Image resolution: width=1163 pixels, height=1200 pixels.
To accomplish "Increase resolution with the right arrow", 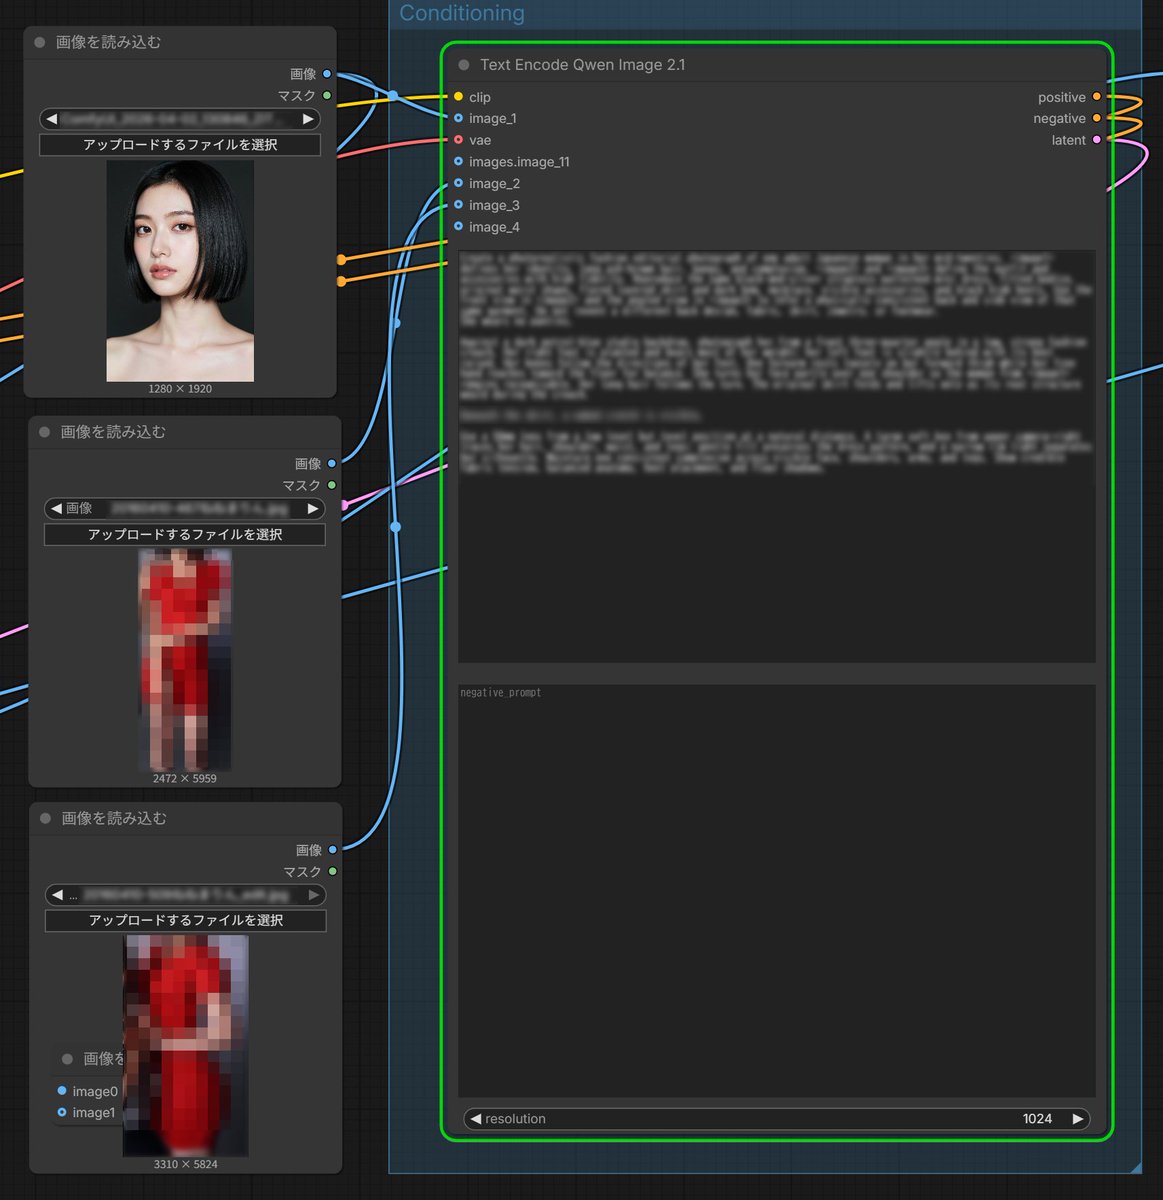I will (1078, 1119).
